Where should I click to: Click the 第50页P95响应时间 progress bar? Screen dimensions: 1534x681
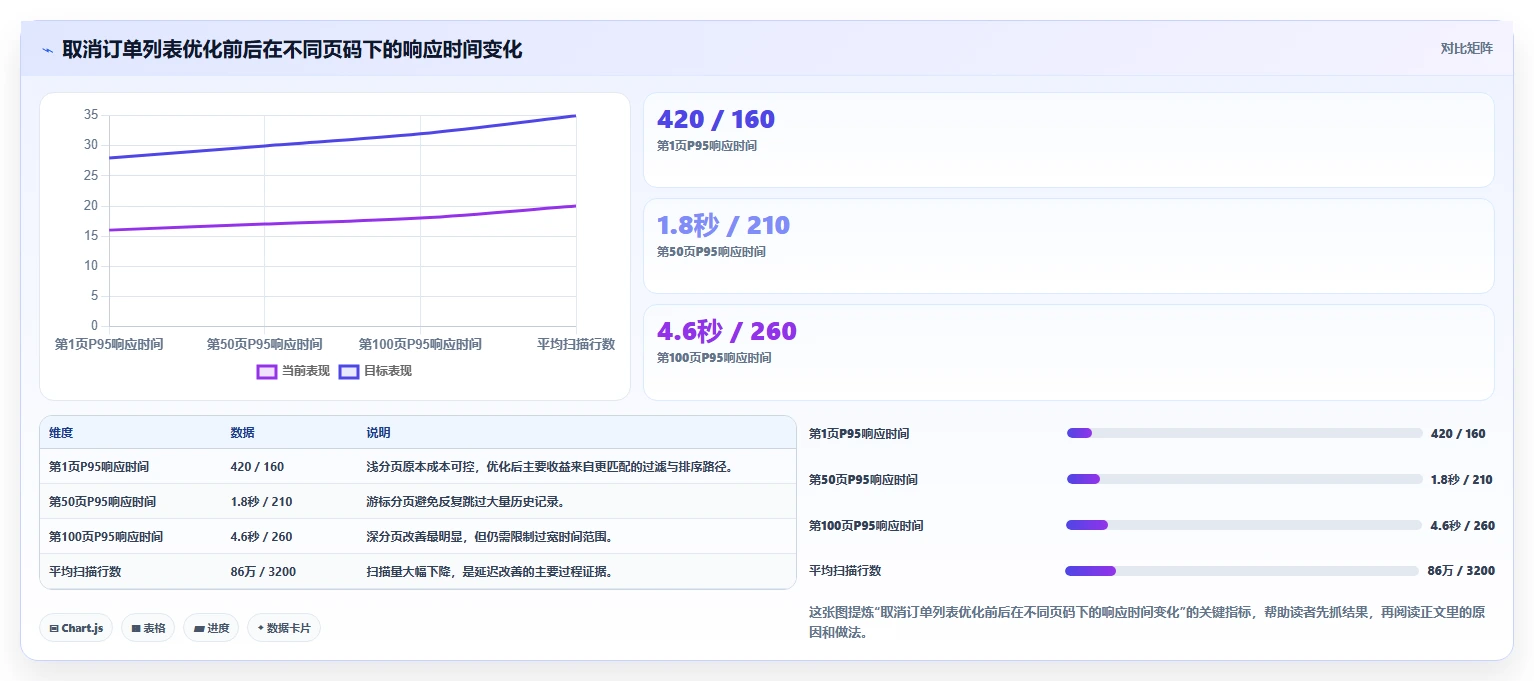[1244, 479]
